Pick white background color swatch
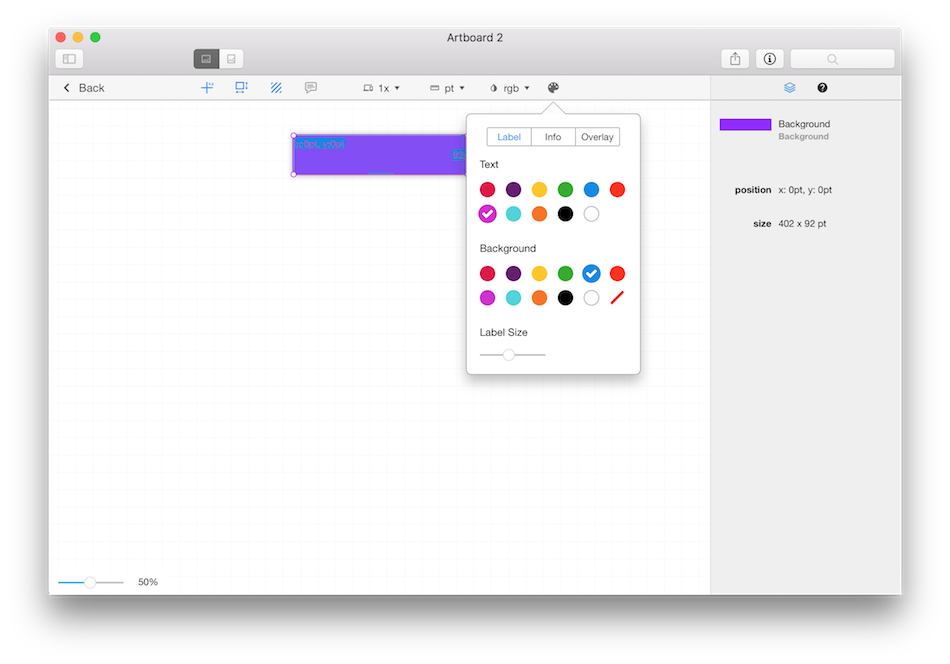The height and width of the screenshot is (664, 950). point(591,298)
